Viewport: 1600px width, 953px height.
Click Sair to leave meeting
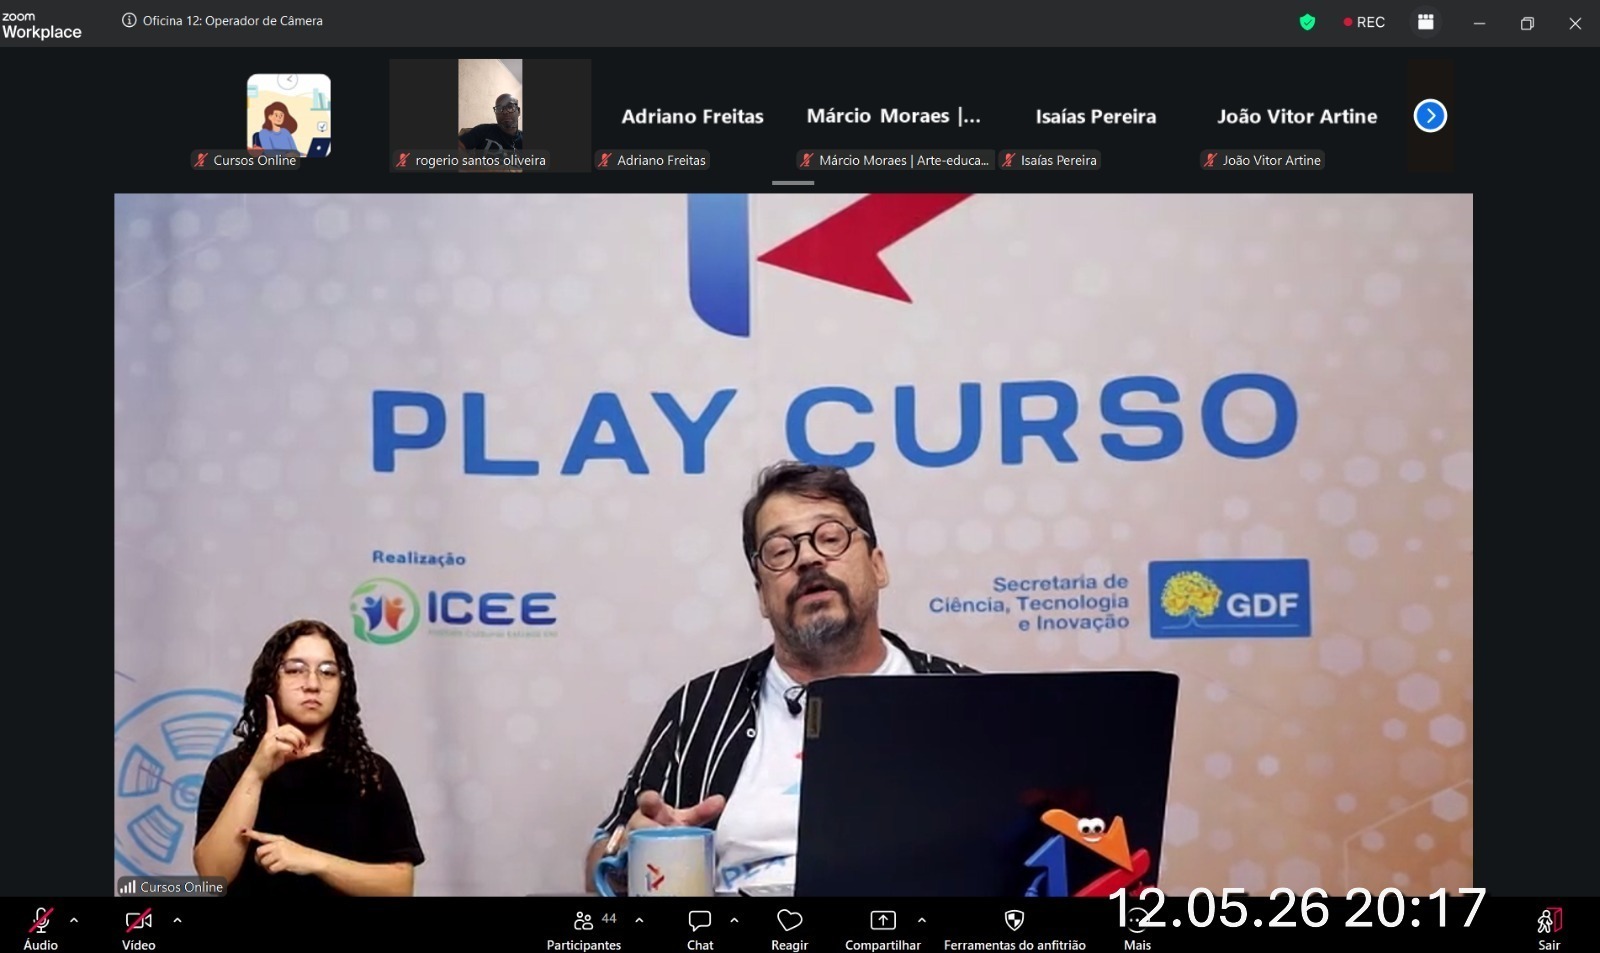pos(1549,929)
